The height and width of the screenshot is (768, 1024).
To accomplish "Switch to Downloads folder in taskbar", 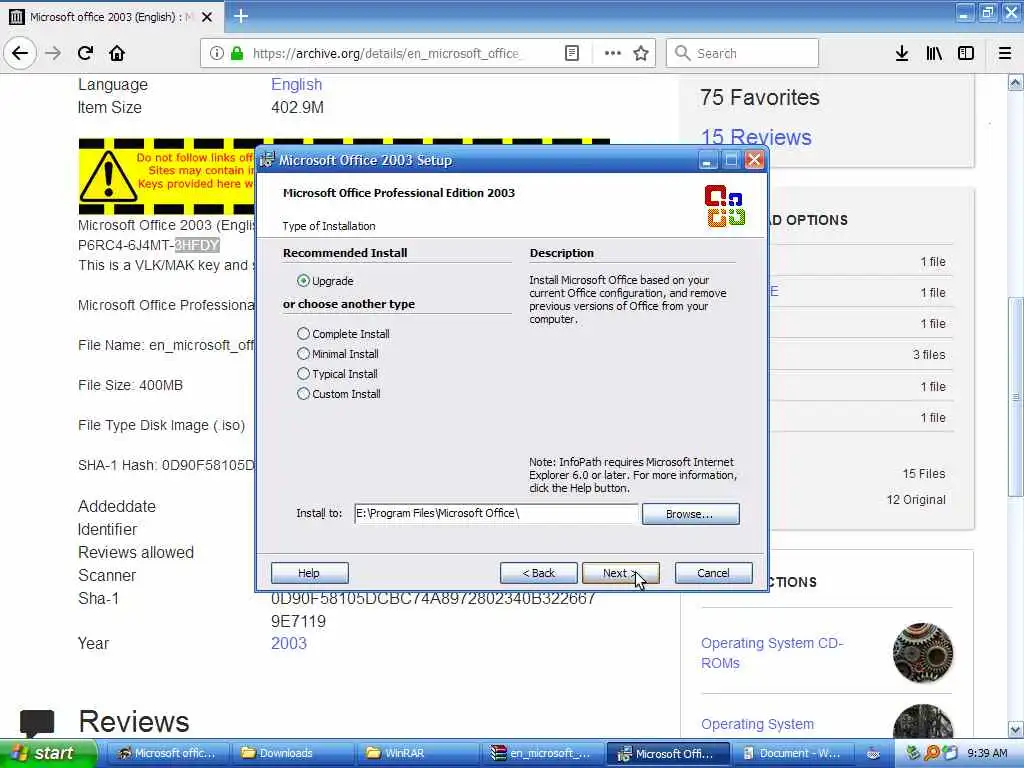I will pos(293,754).
